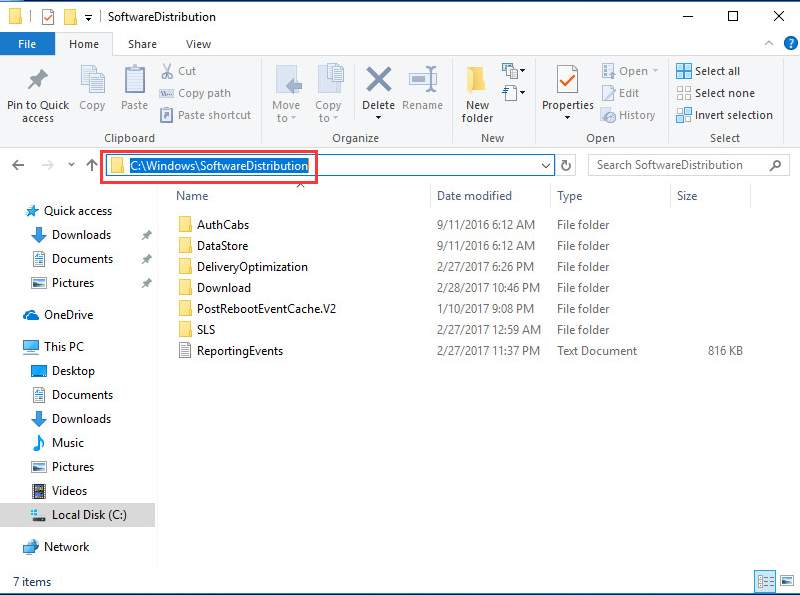Switch to the Home tab
The height and width of the screenshot is (595, 800).
click(84, 44)
